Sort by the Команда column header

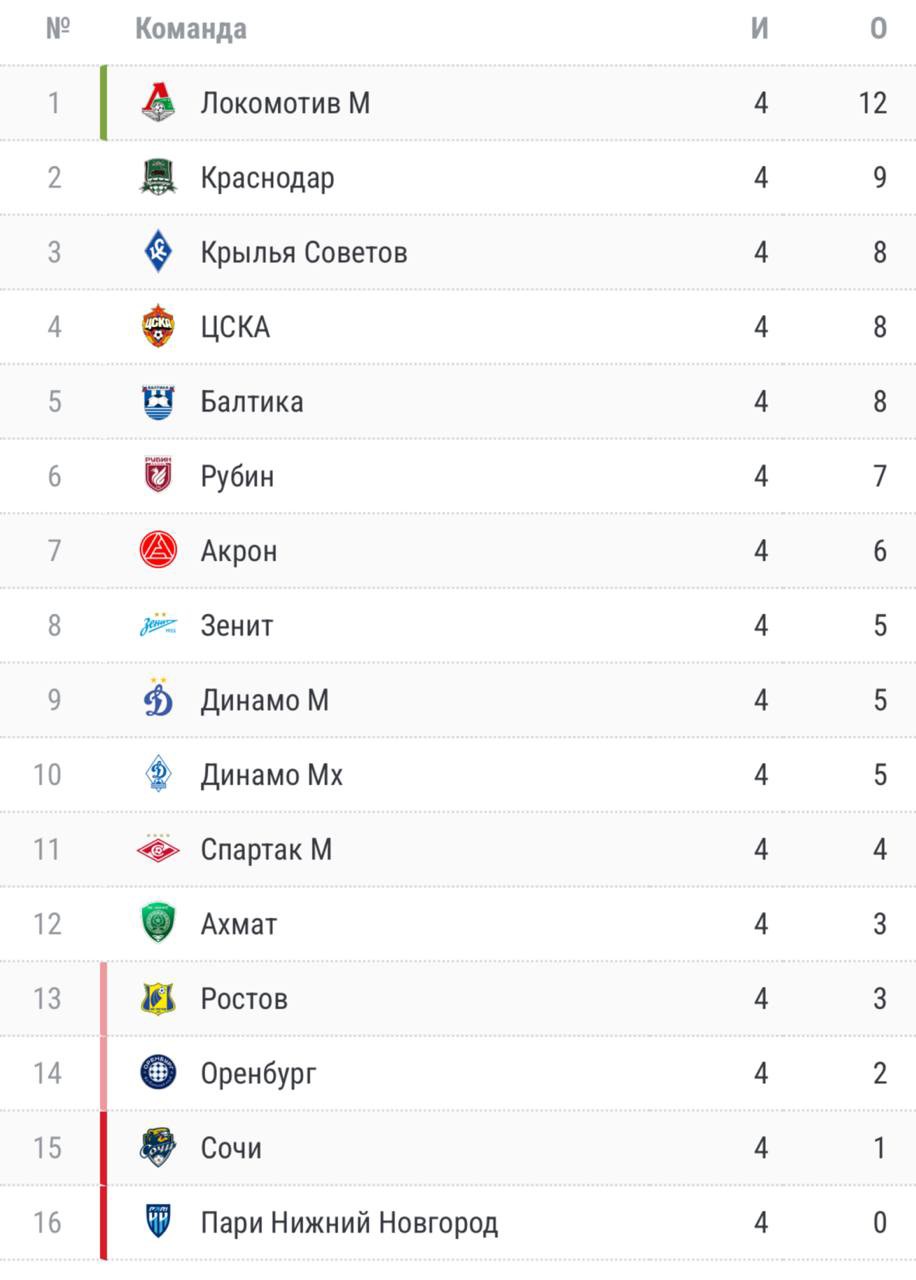[191, 29]
